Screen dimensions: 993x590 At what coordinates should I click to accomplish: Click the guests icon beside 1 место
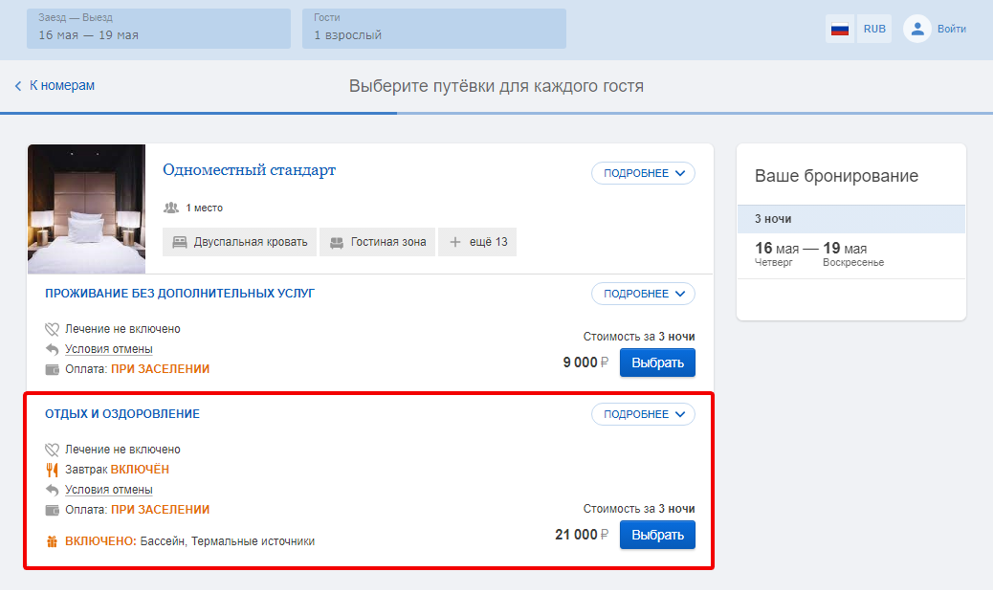pos(171,208)
